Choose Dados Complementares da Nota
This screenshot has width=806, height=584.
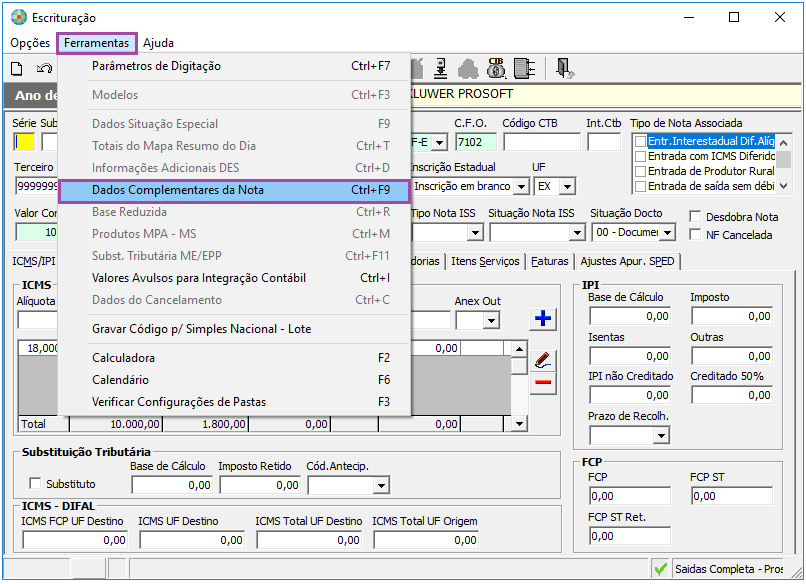tap(234, 190)
